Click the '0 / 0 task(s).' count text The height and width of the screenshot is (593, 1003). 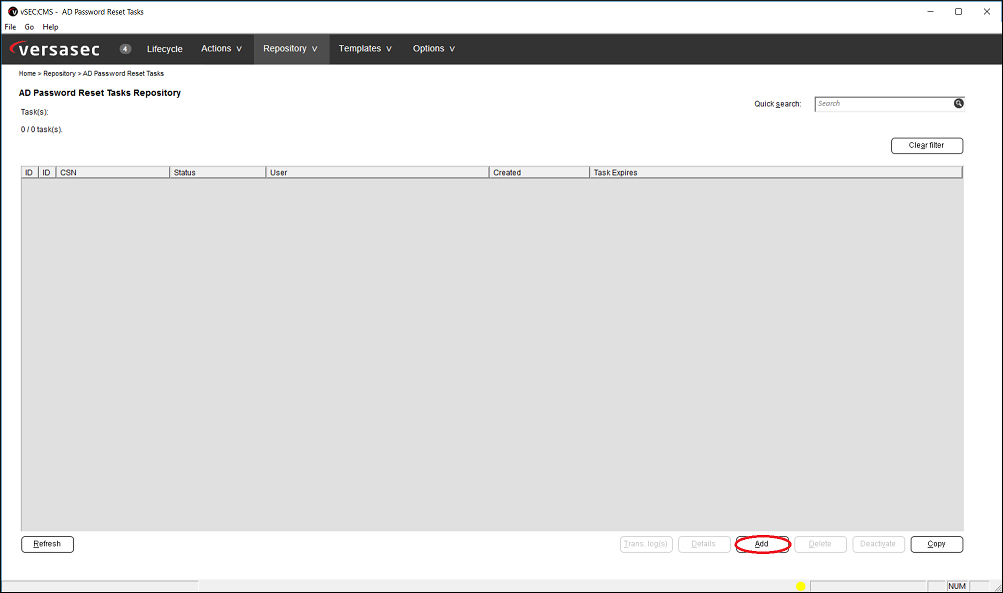pos(42,129)
